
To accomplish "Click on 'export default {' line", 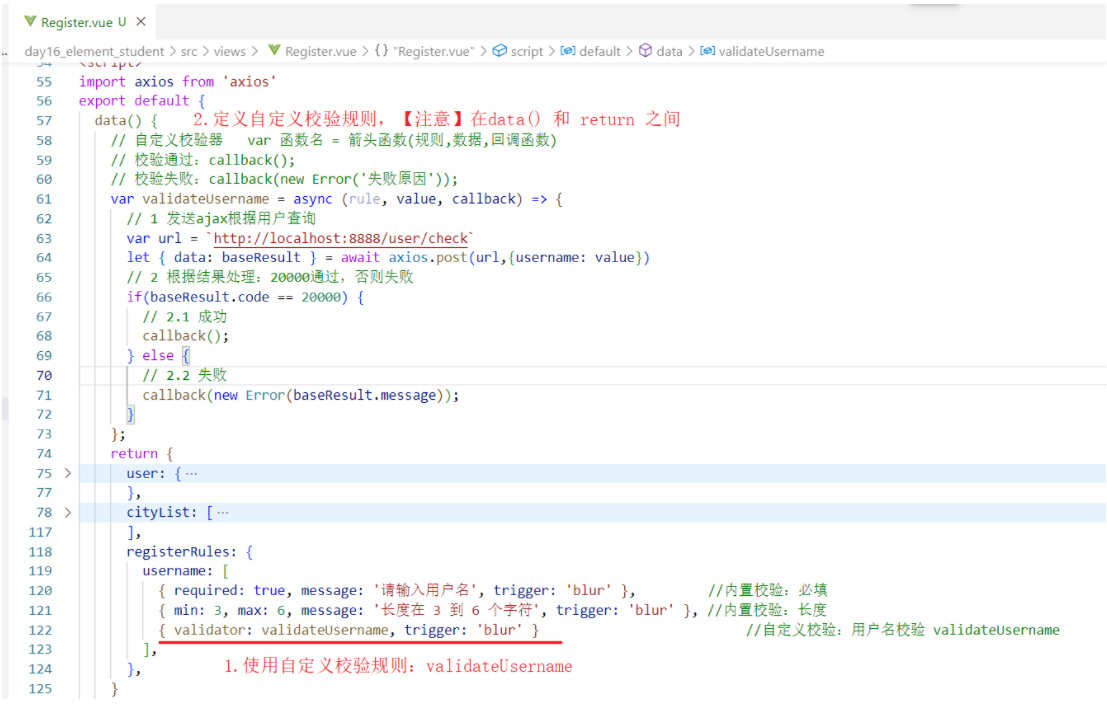I will 141,101.
